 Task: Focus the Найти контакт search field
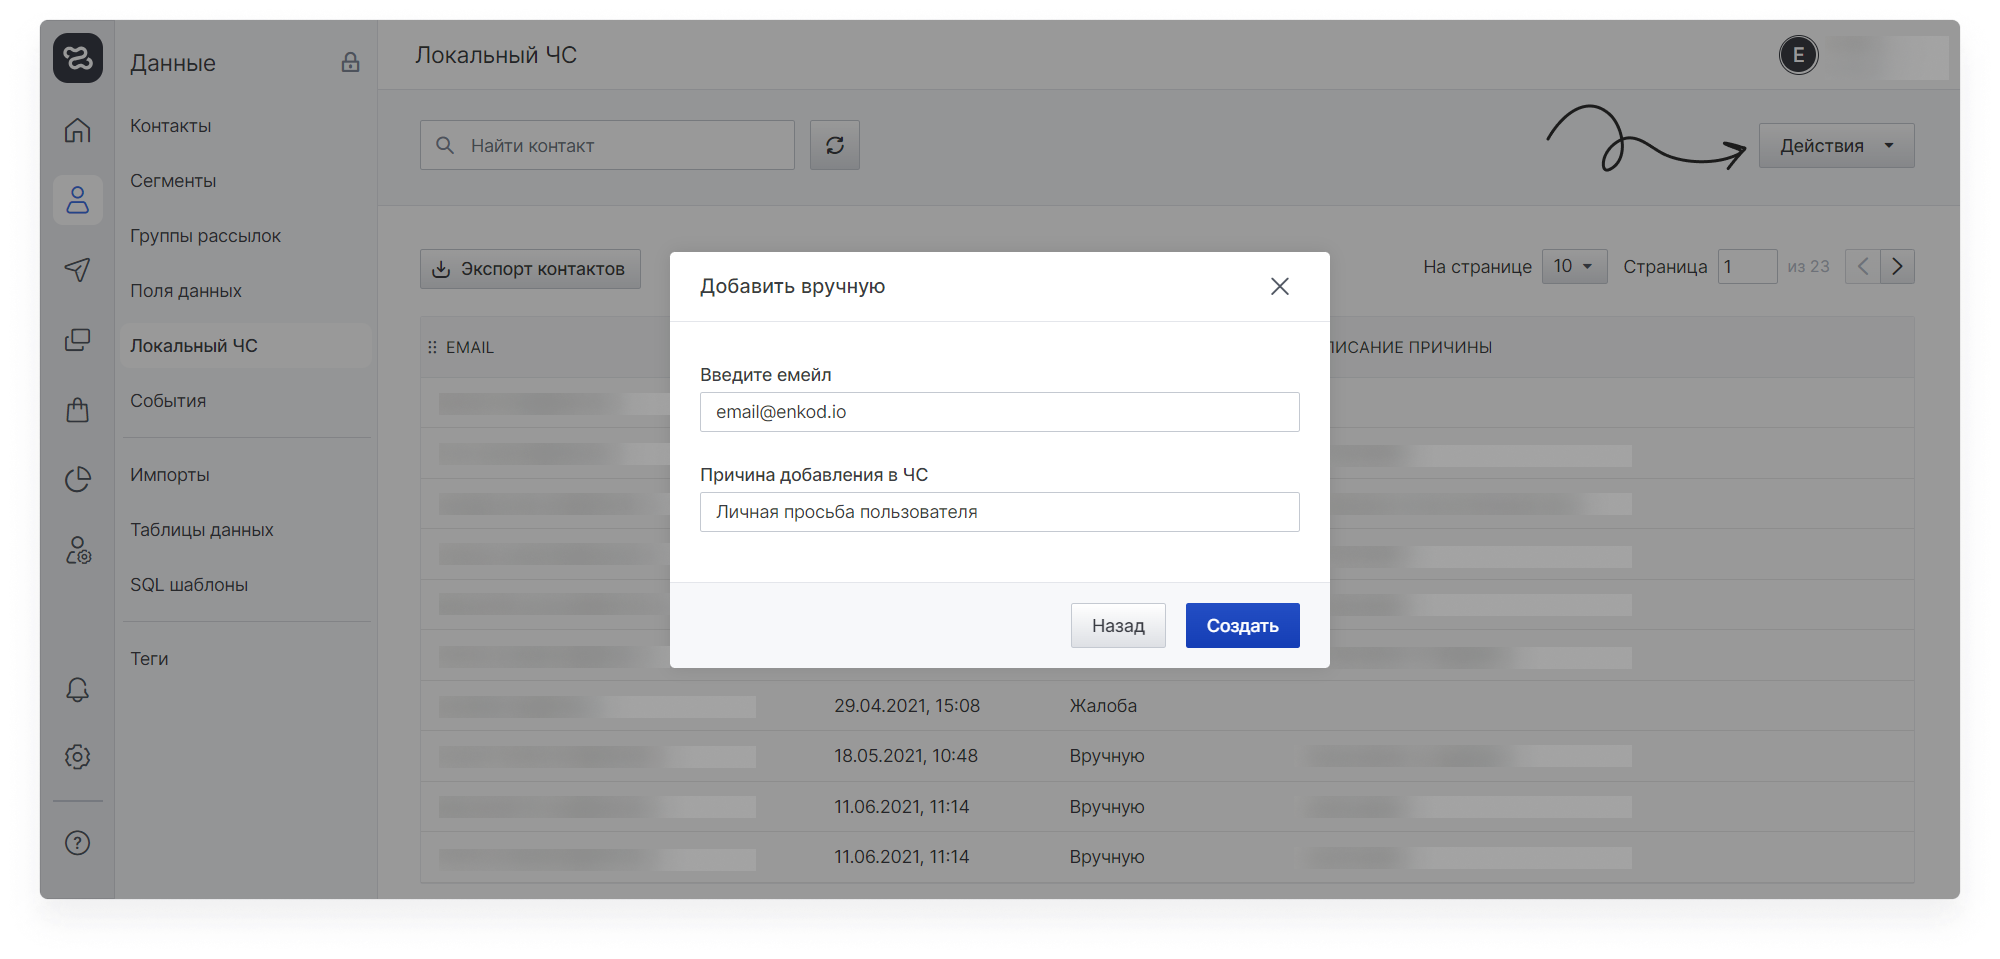coord(607,146)
